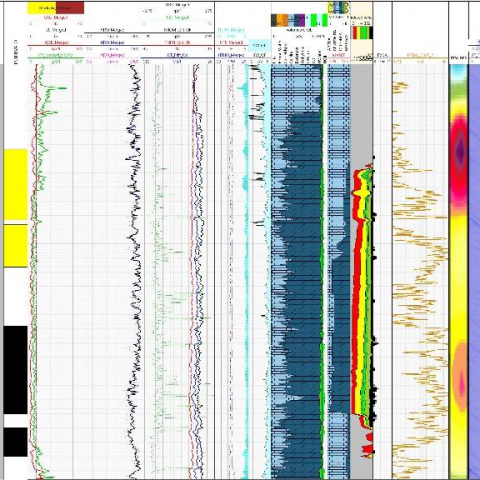Select the orange swatch in lithology legend strip

click(x=282, y=20)
